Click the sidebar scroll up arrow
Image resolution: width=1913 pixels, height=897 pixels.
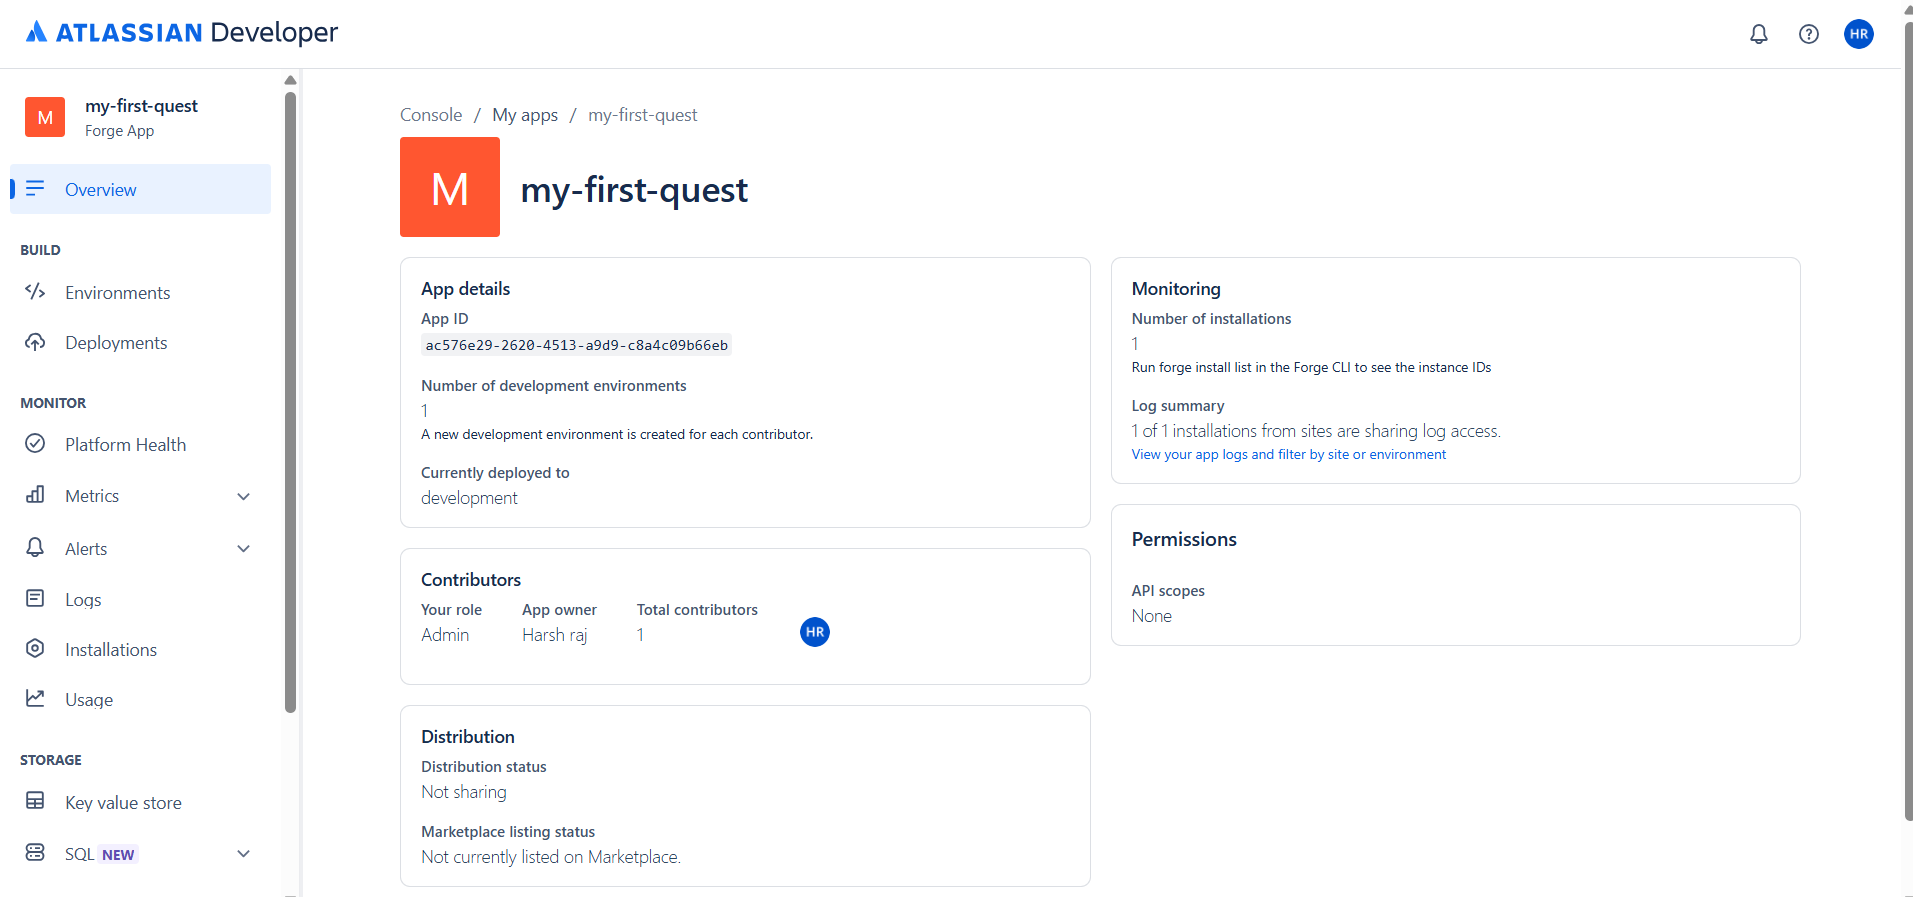pyautogui.click(x=290, y=80)
